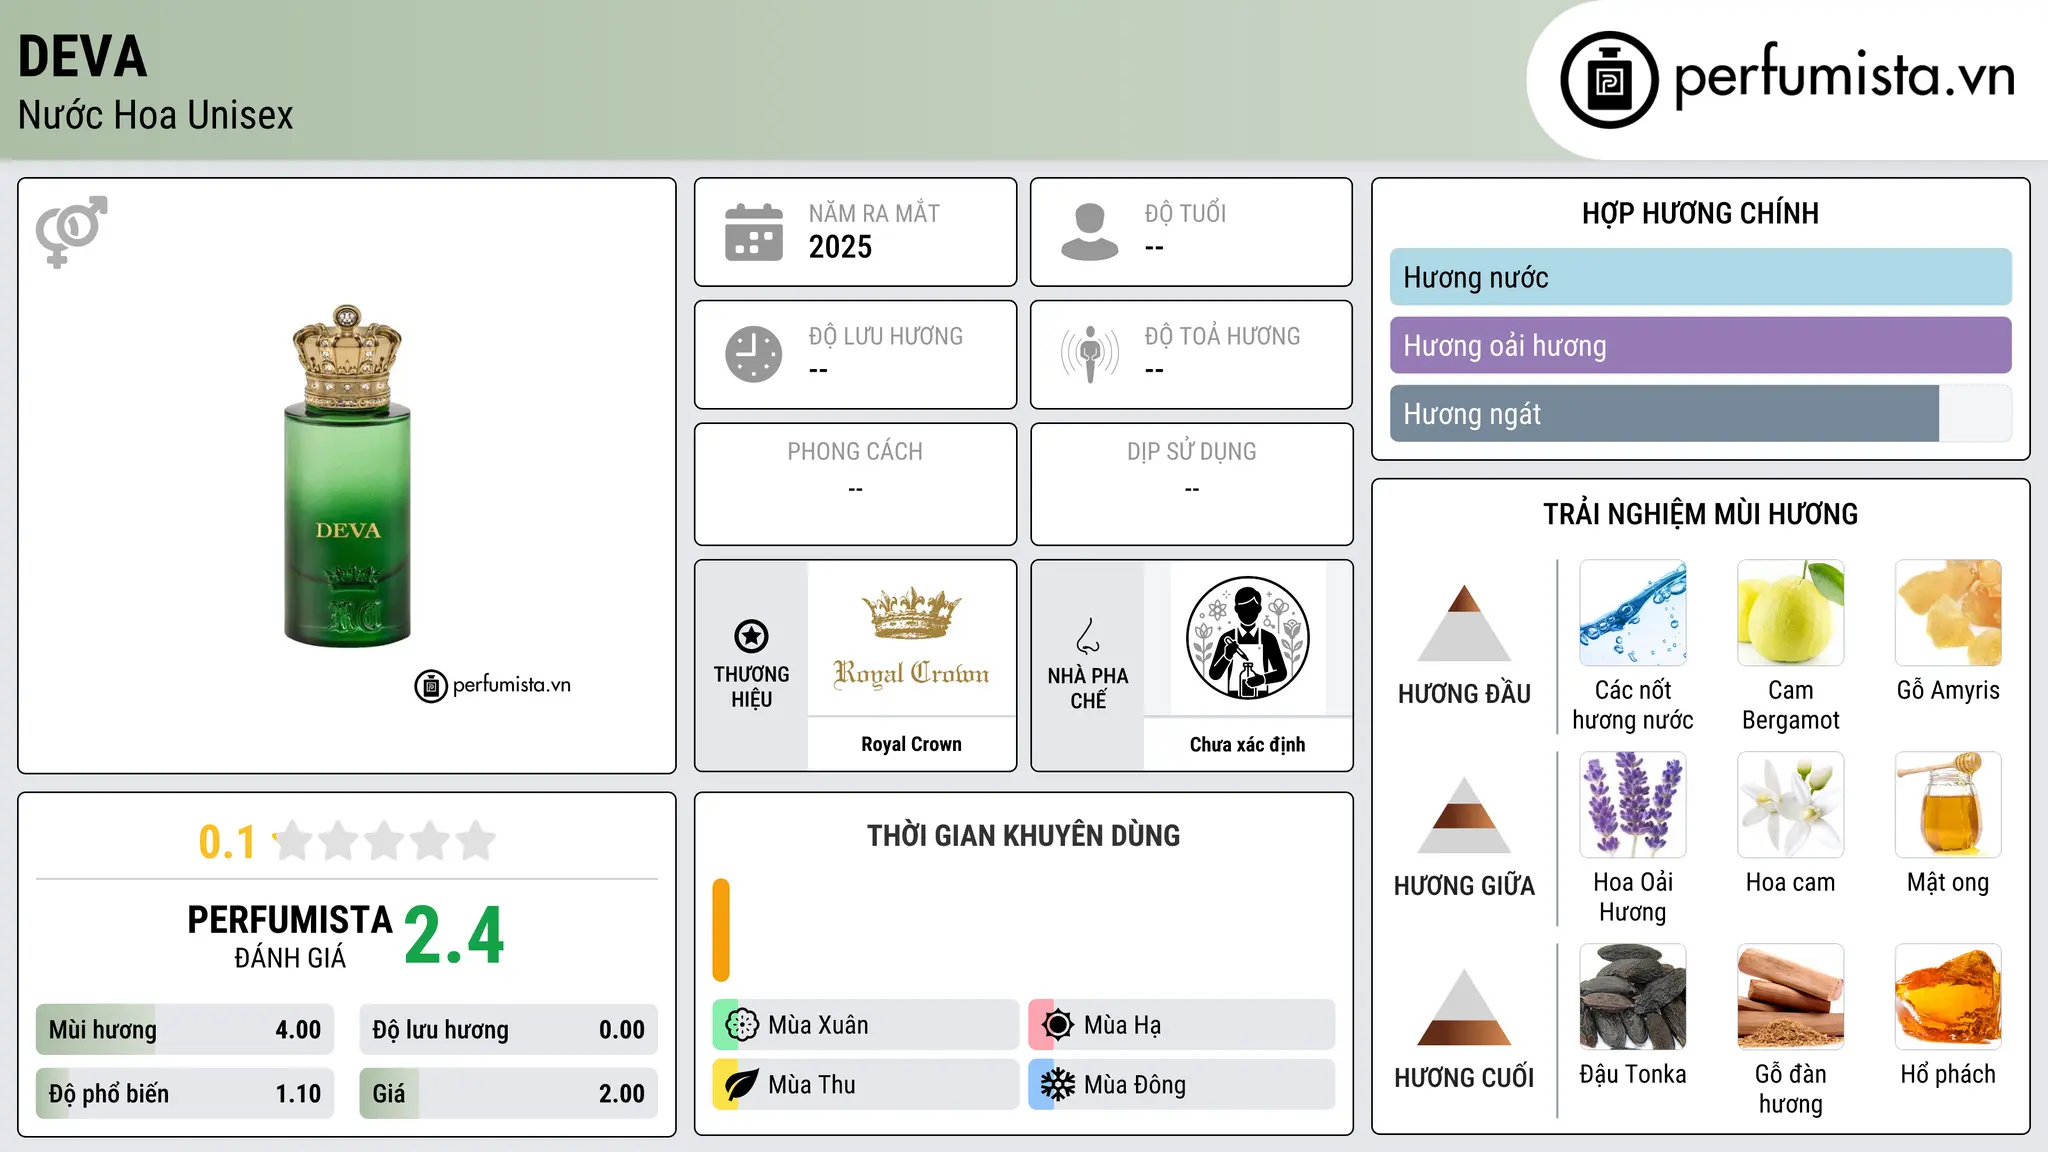Click the star rating row icons
This screenshot has width=2048, height=1152.
pyautogui.click(x=384, y=841)
